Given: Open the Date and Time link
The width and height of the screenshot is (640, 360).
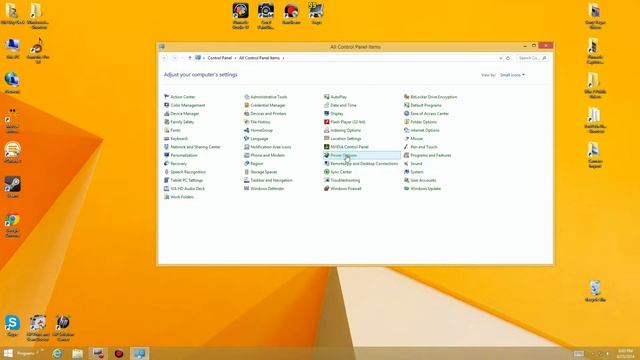Looking at the screenshot, I should click(343, 105).
